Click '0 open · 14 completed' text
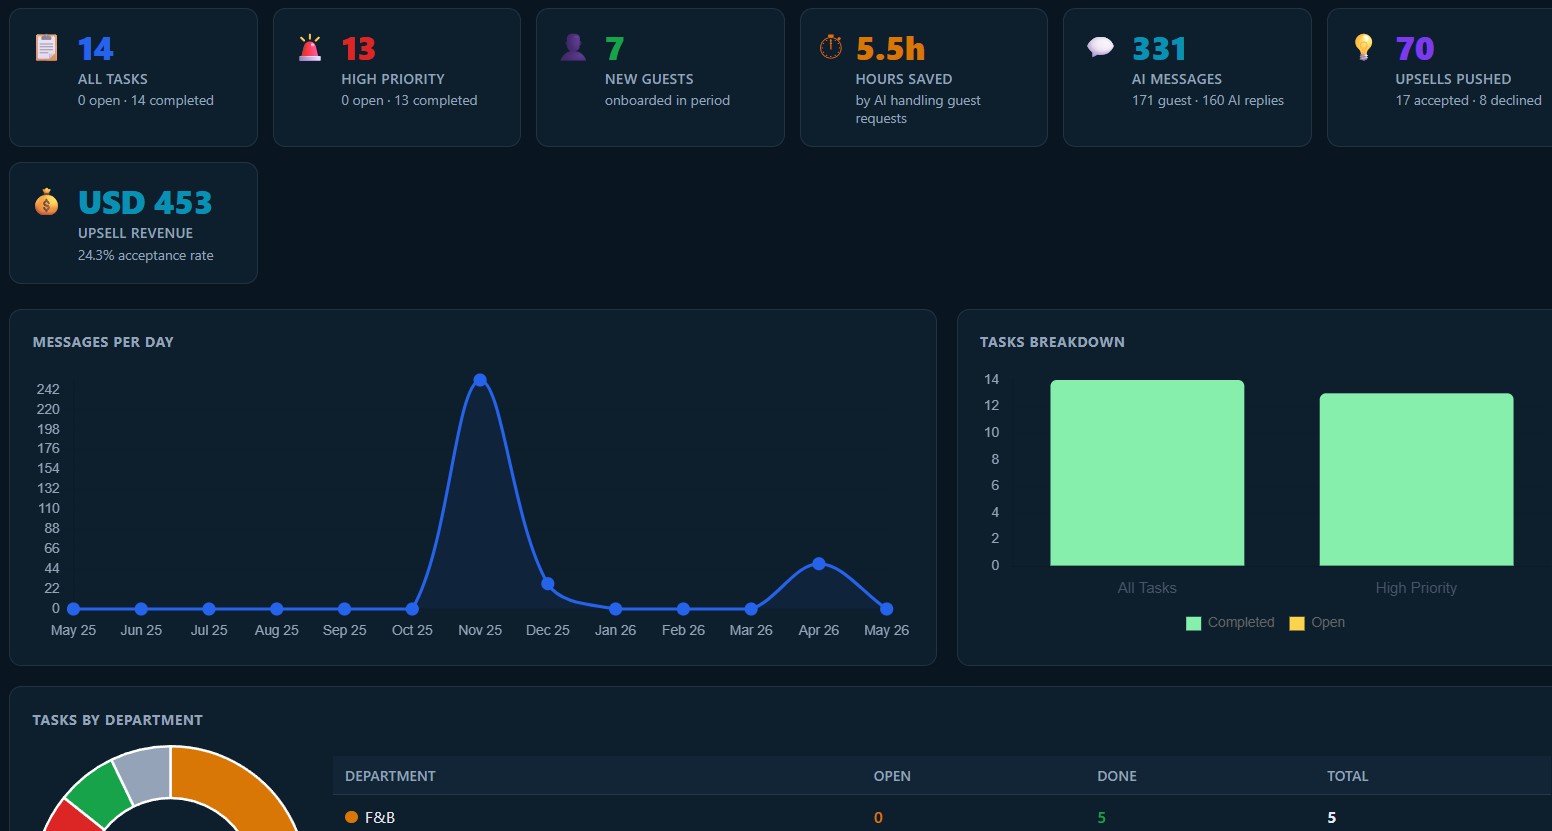 pos(146,100)
